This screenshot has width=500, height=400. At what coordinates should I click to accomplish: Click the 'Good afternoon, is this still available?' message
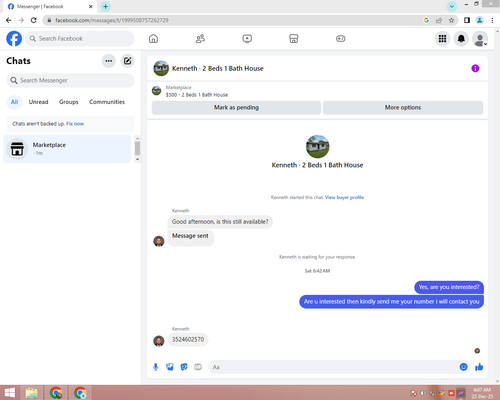[220, 222]
